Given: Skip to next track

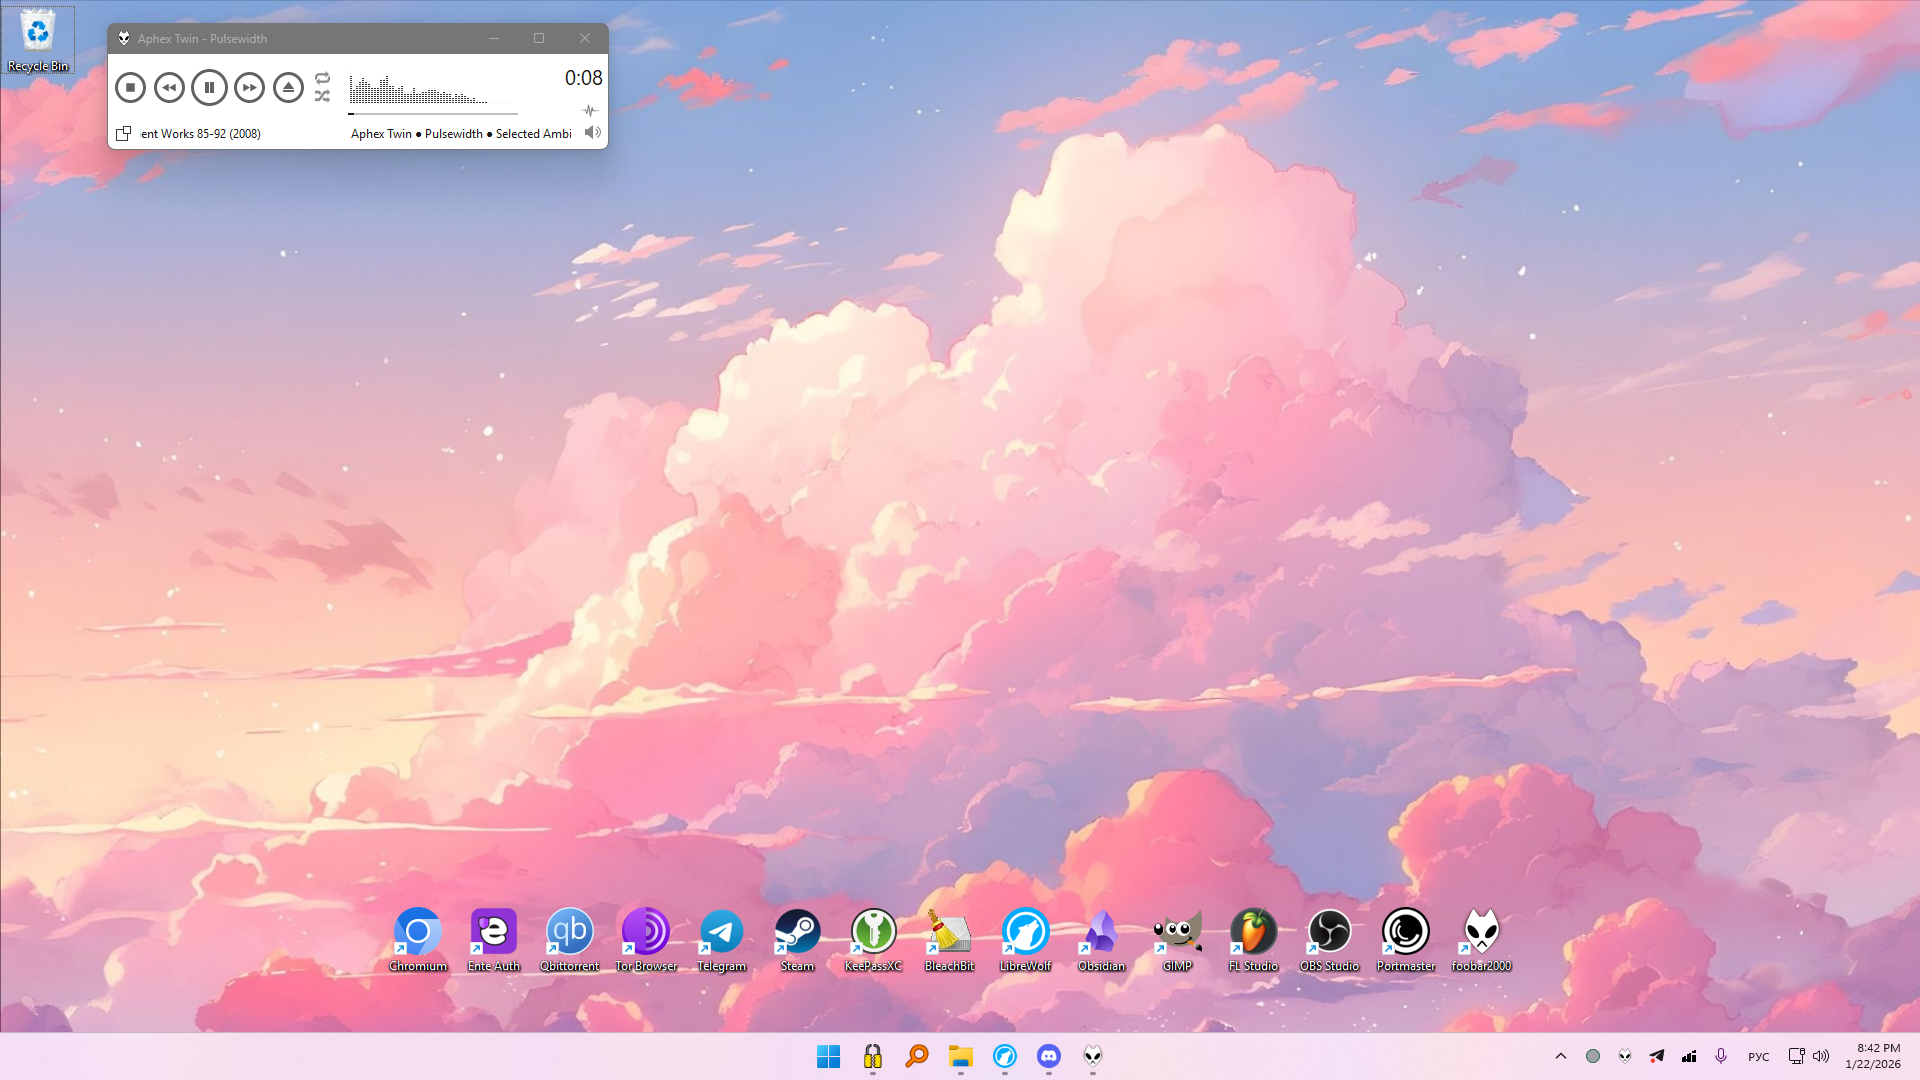Looking at the screenshot, I should point(249,88).
